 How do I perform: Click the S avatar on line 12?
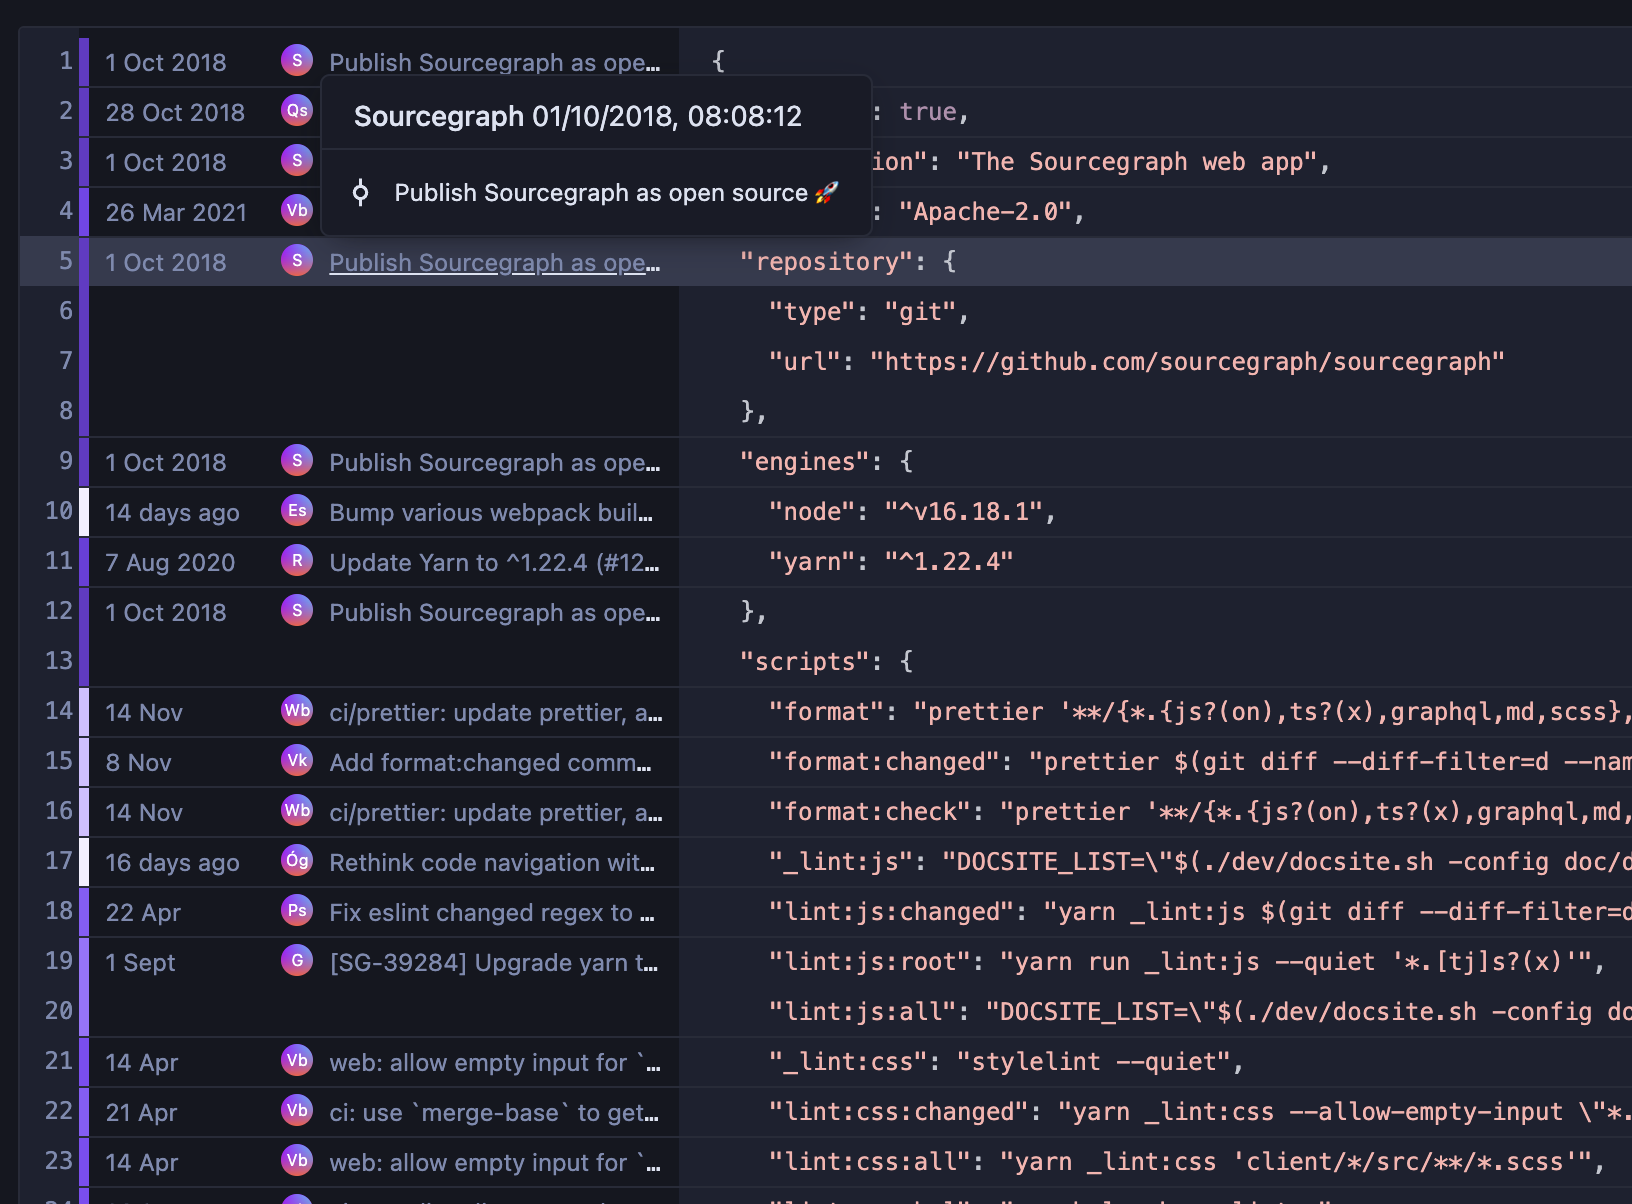[297, 610]
